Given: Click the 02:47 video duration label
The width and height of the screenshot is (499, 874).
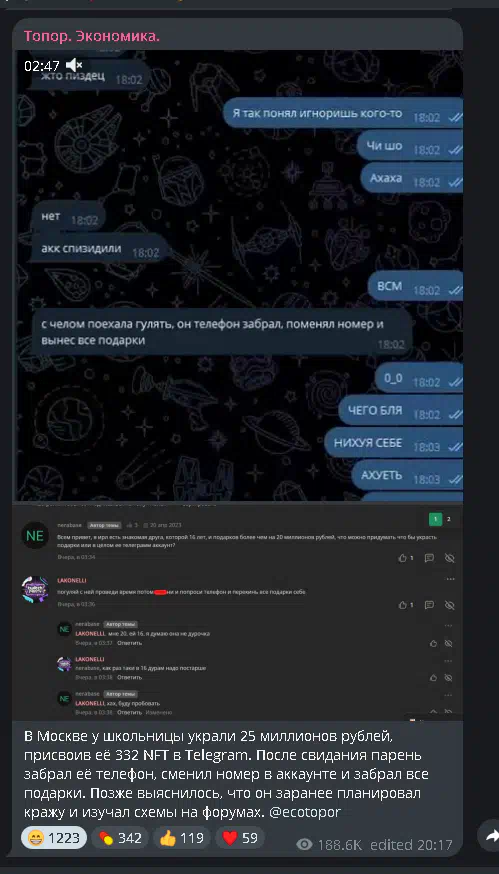Looking at the screenshot, I should click(x=42, y=66).
